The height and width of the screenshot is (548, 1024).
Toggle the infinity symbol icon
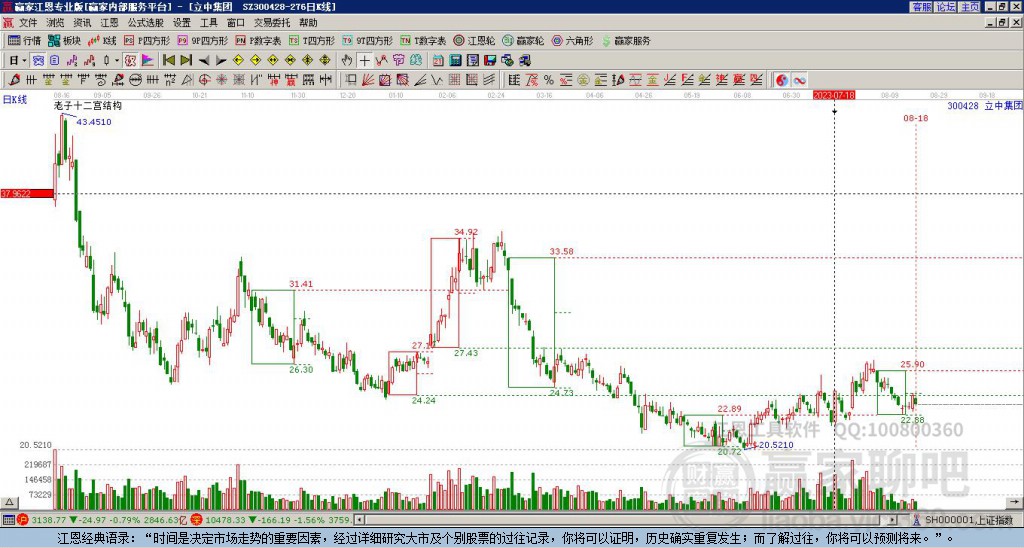[x=799, y=80]
